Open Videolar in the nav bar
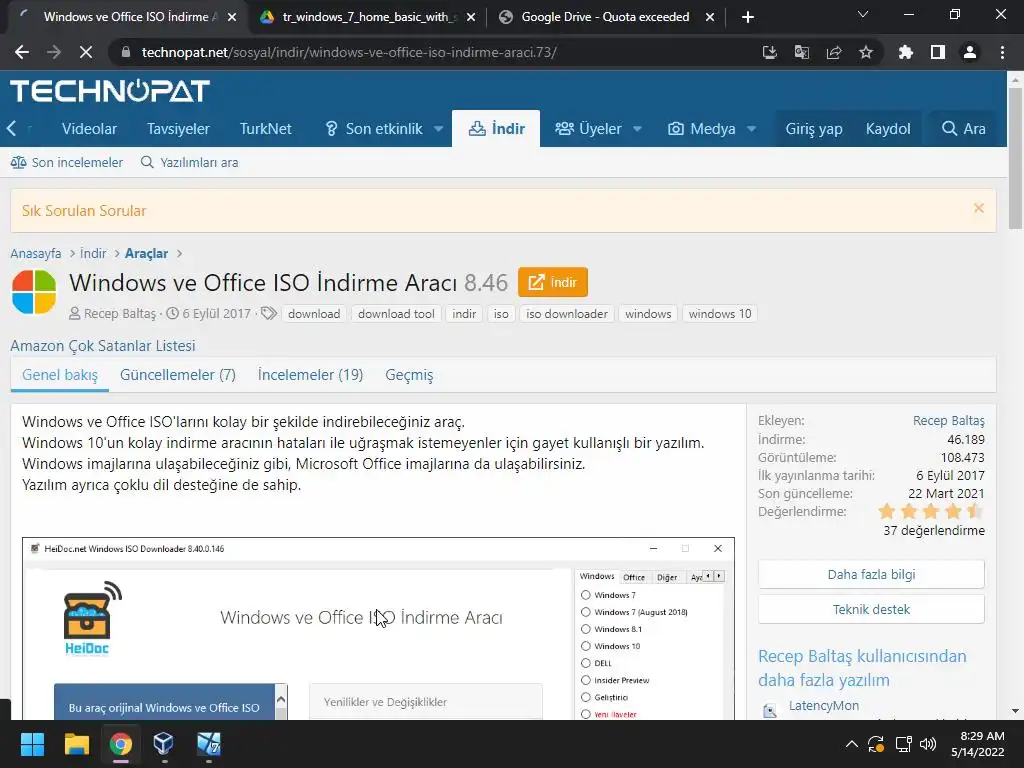 coord(89,129)
